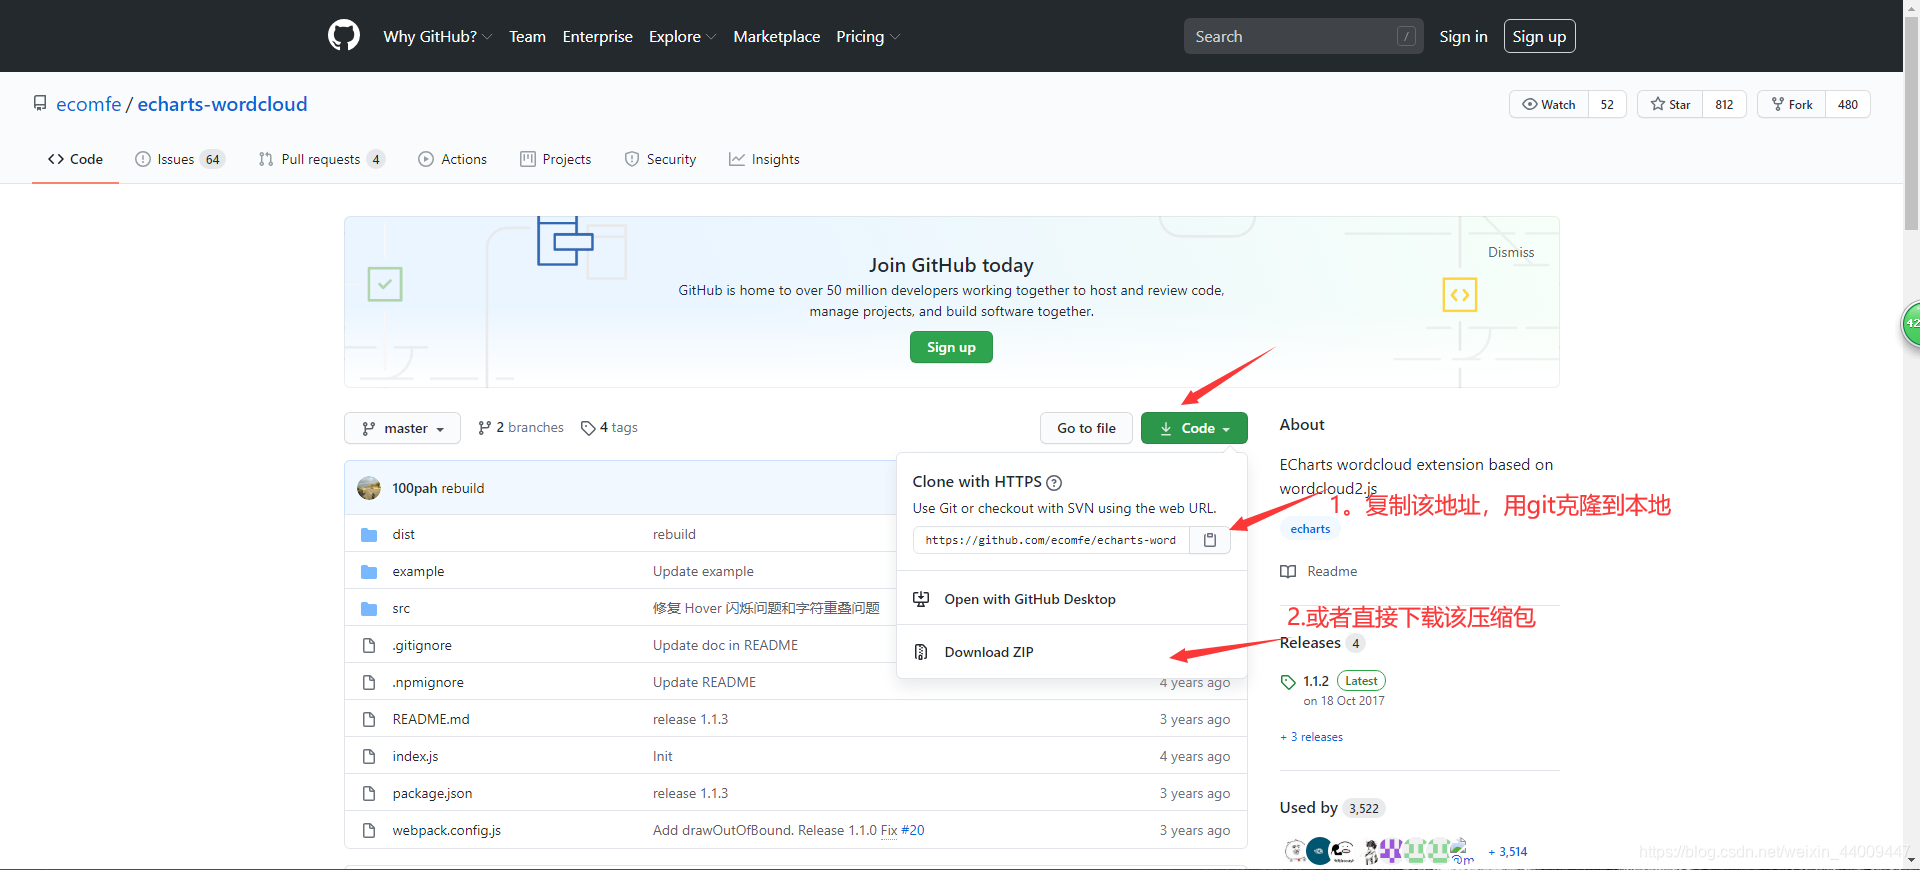This screenshot has height=870, width=1920.
Task: Switch to the Code tab
Action: [75, 159]
